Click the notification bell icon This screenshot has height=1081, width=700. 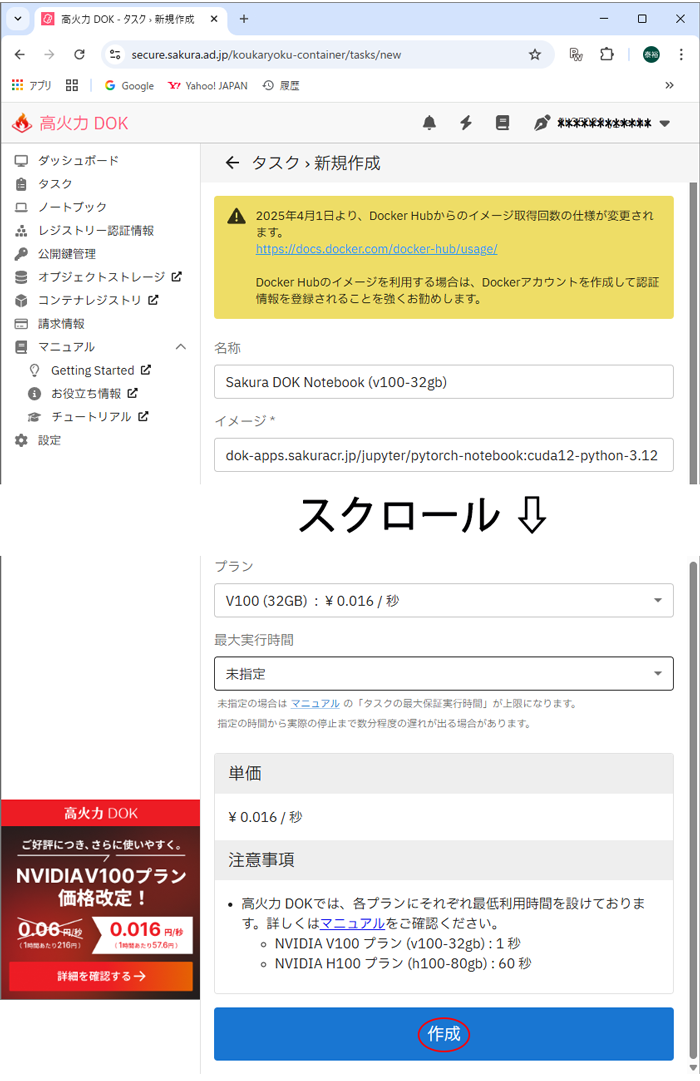(429, 123)
